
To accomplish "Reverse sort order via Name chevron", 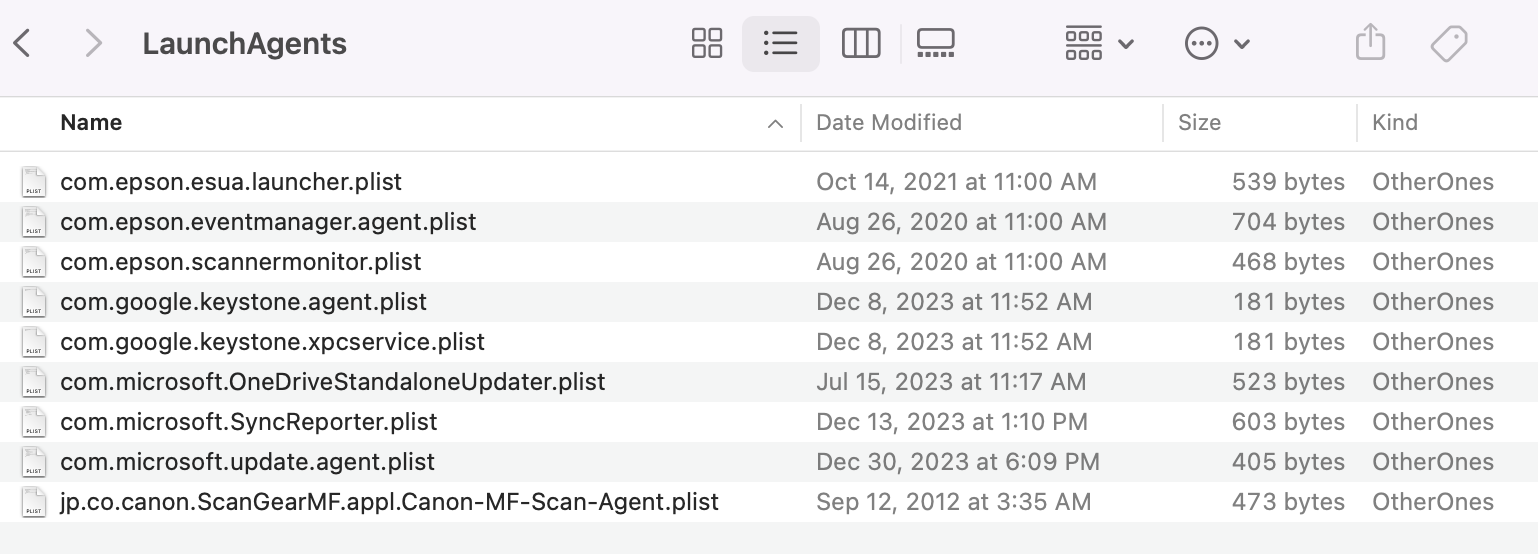I will pos(774,124).
